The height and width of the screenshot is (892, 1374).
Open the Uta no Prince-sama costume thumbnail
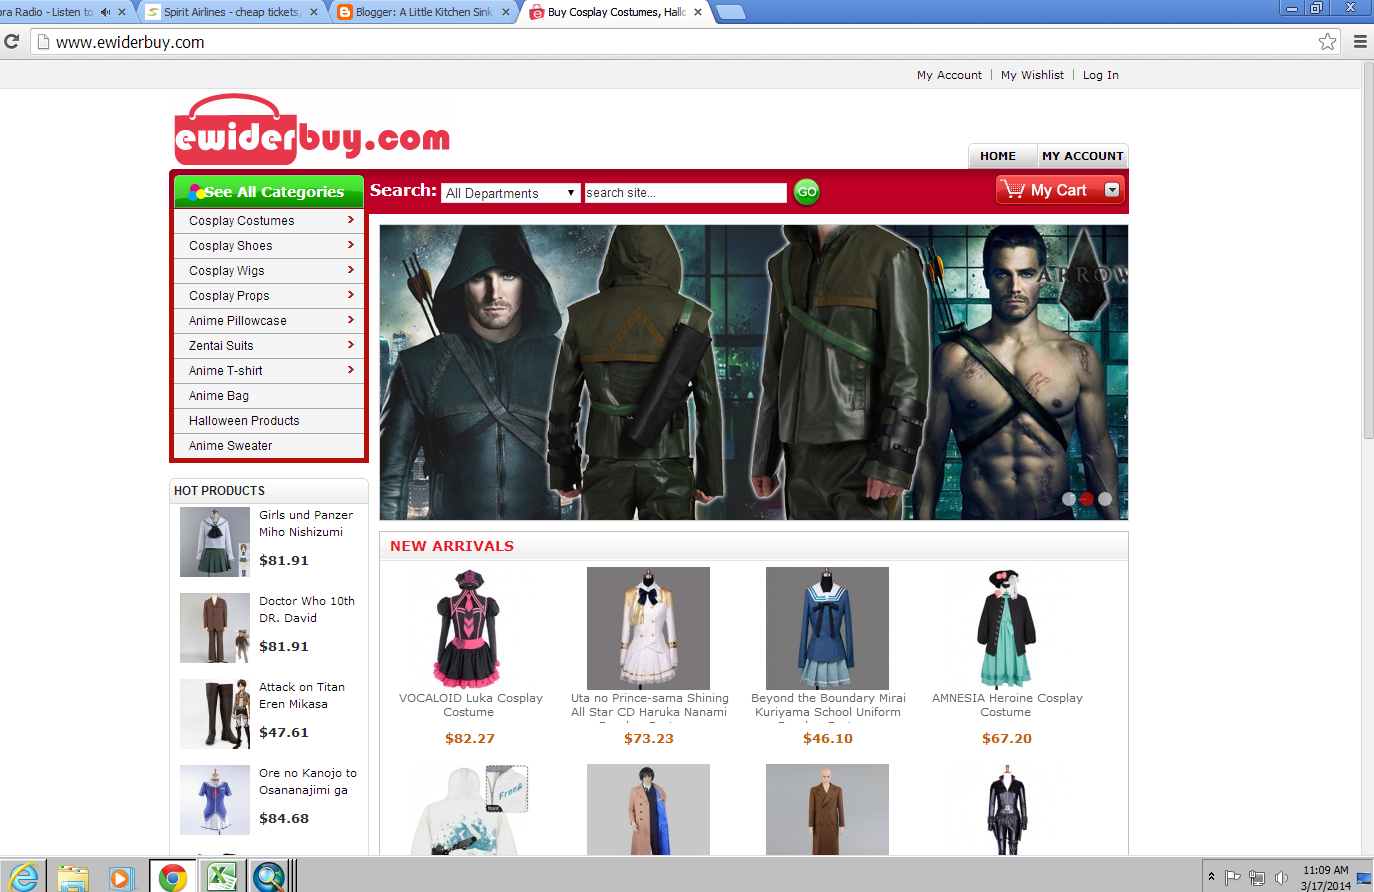coord(648,628)
